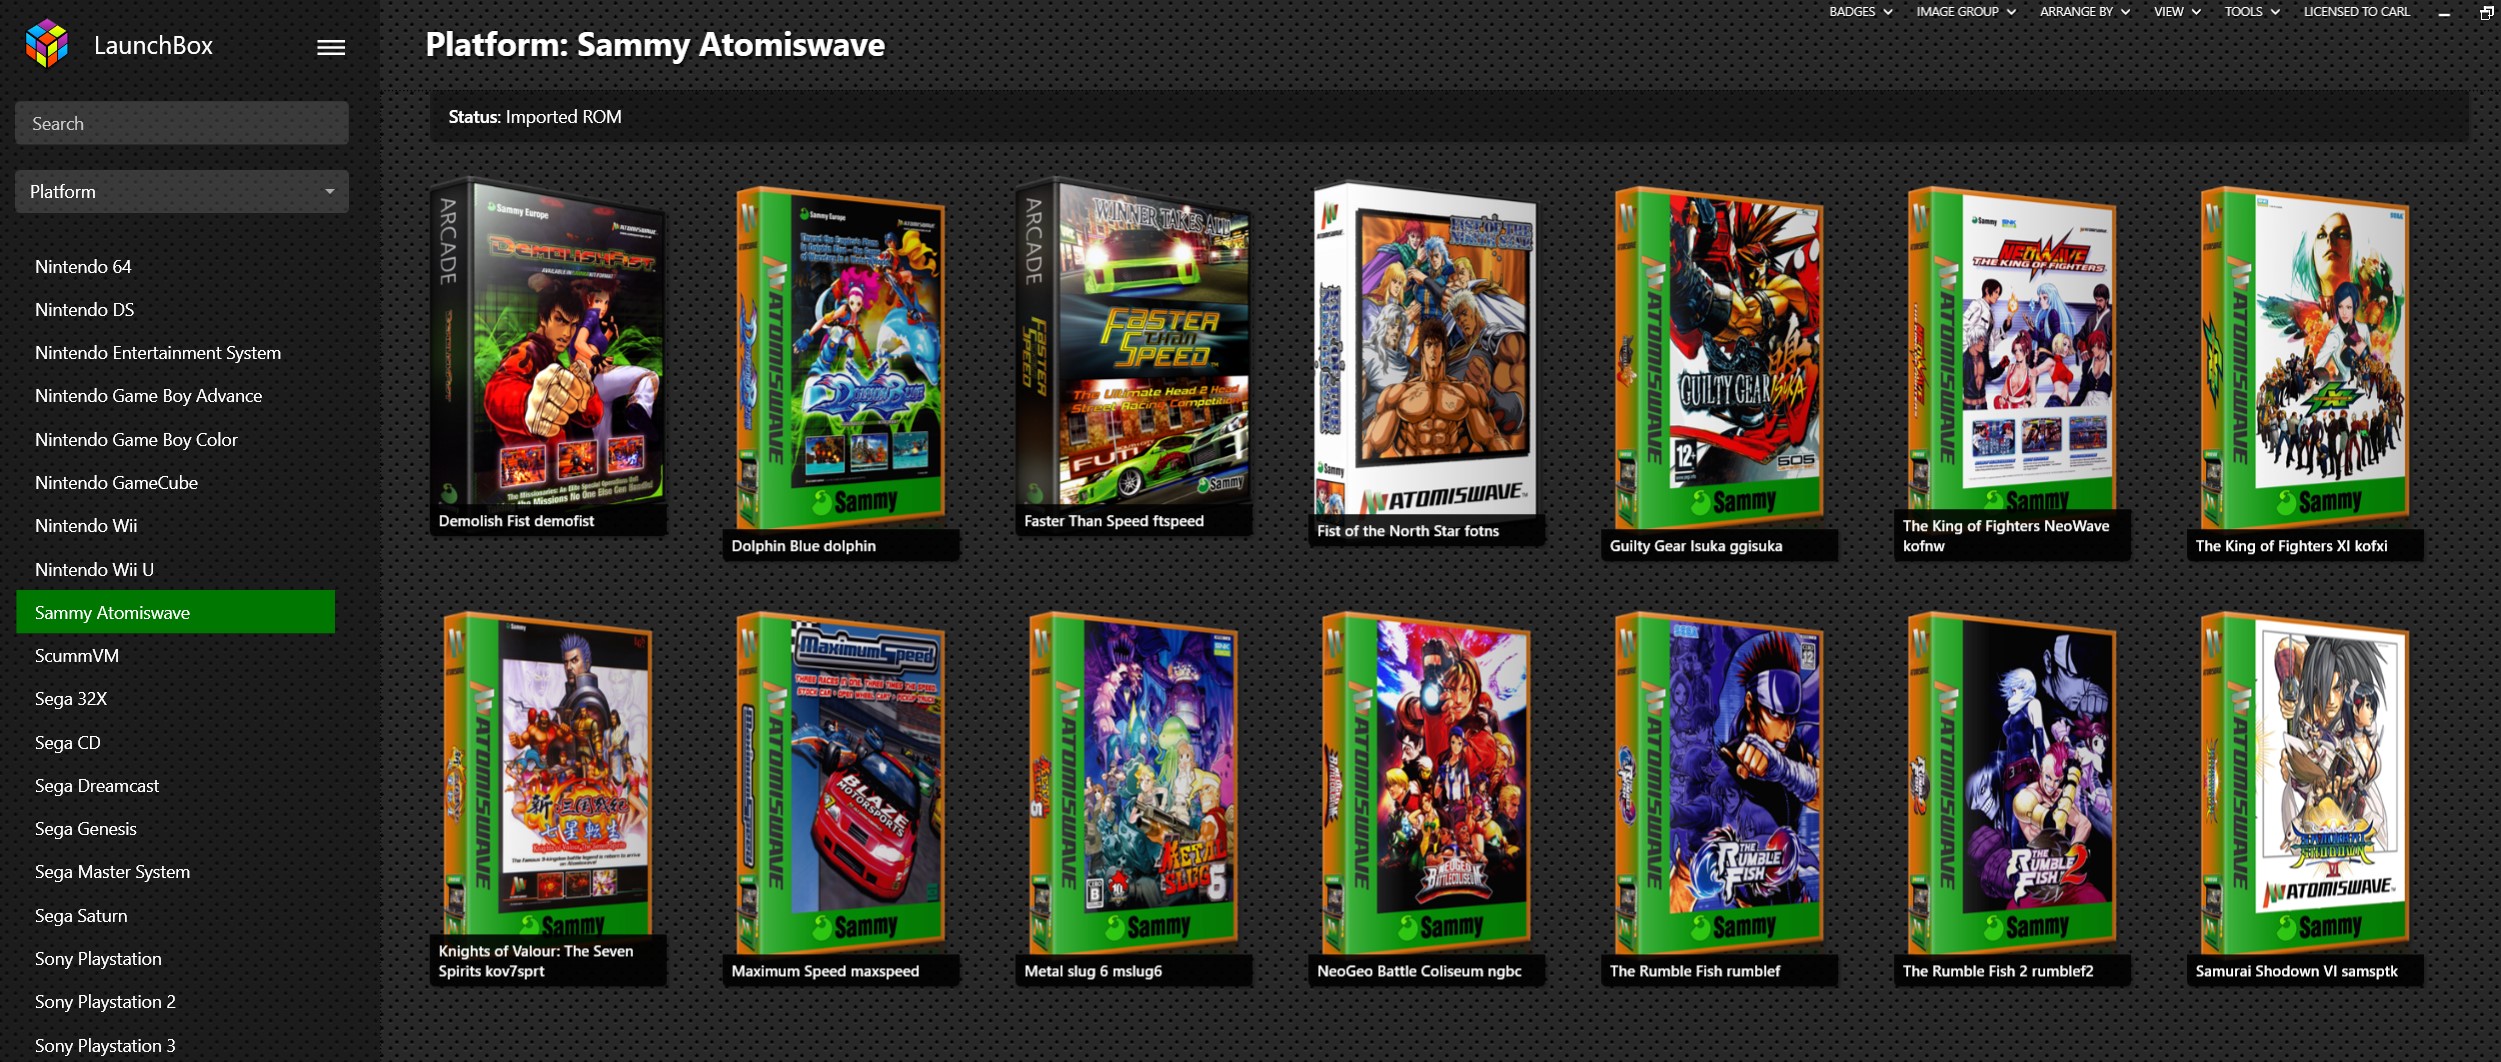Click the Guilty Gear Isuka cover
Image resolution: width=2501 pixels, height=1062 pixels.
tap(1718, 358)
